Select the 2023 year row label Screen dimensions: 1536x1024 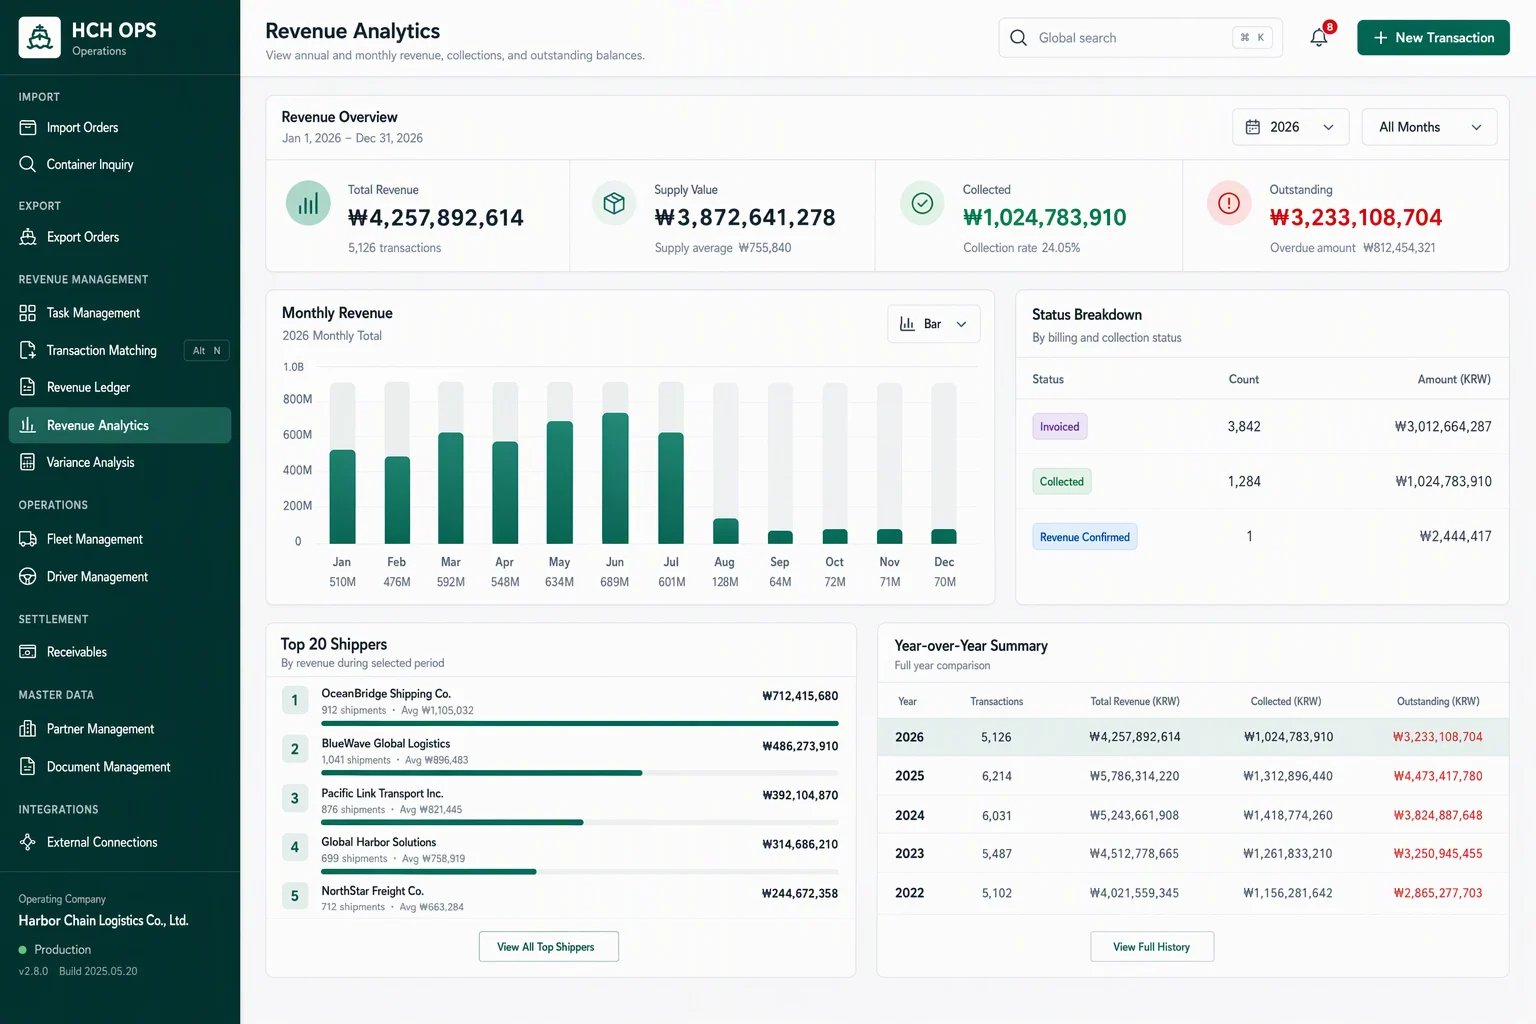[x=910, y=854]
